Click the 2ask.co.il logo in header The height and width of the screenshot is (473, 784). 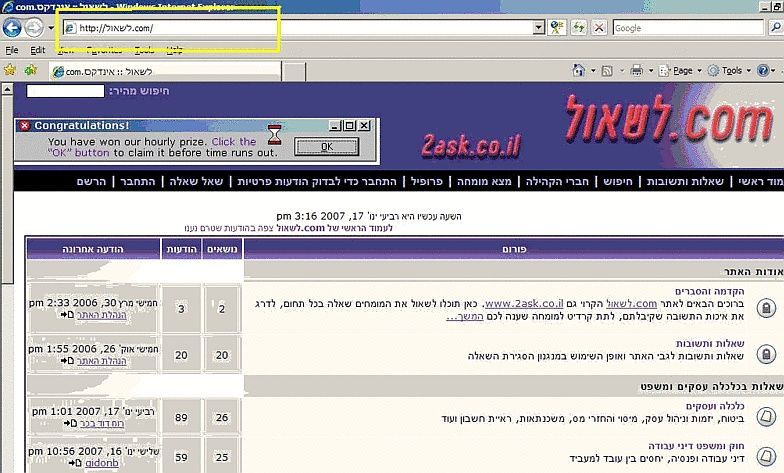(471, 146)
